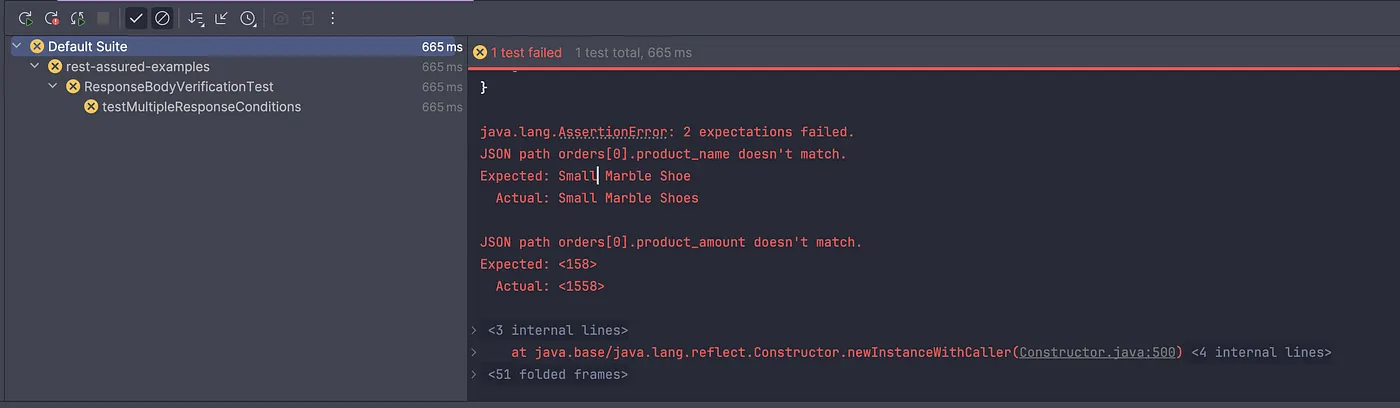Open the Constructor.java:500 link

click(x=1100, y=352)
